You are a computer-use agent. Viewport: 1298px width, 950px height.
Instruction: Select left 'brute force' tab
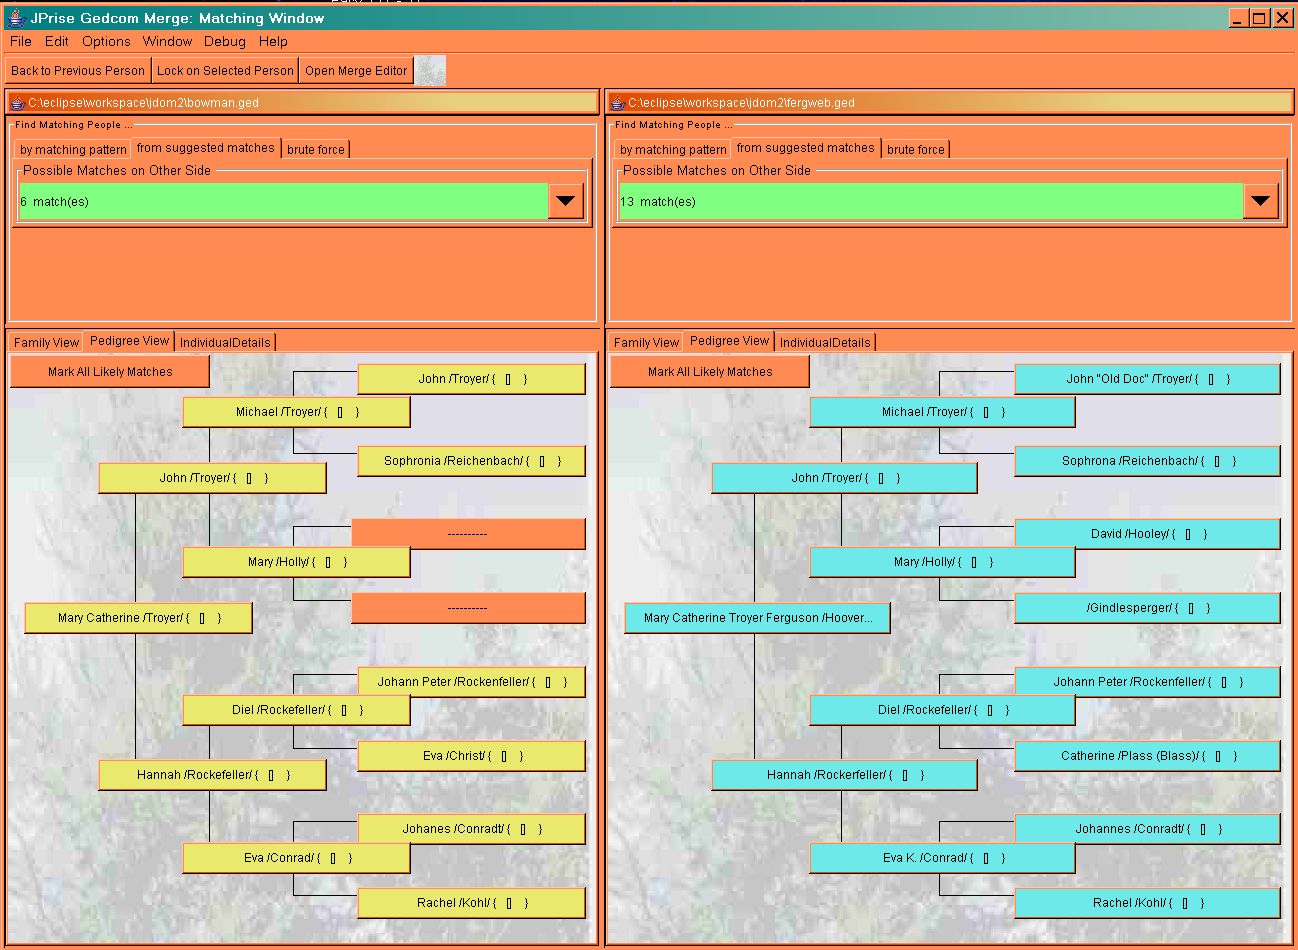click(x=315, y=149)
